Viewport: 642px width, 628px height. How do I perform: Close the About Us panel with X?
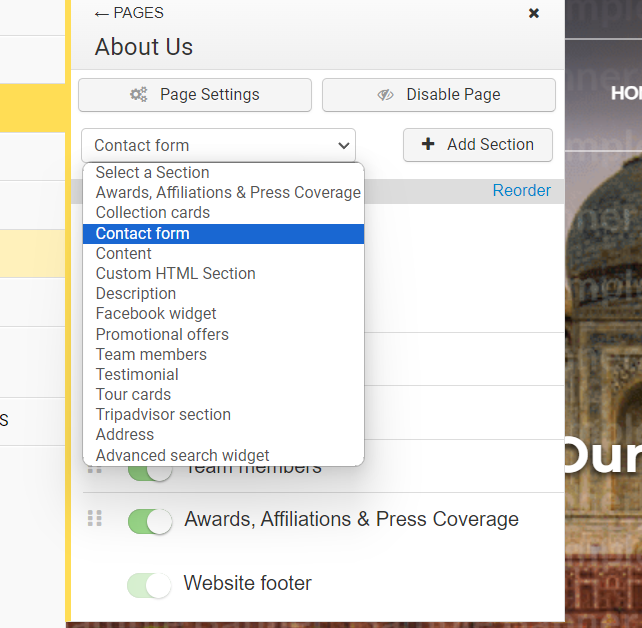(x=534, y=13)
